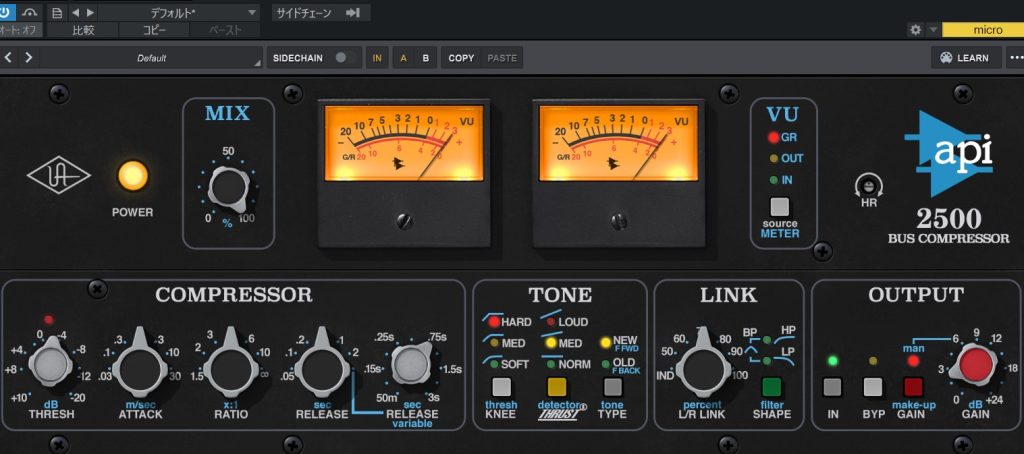
Task: Click the 比較 compare menu item
Action: 84,30
